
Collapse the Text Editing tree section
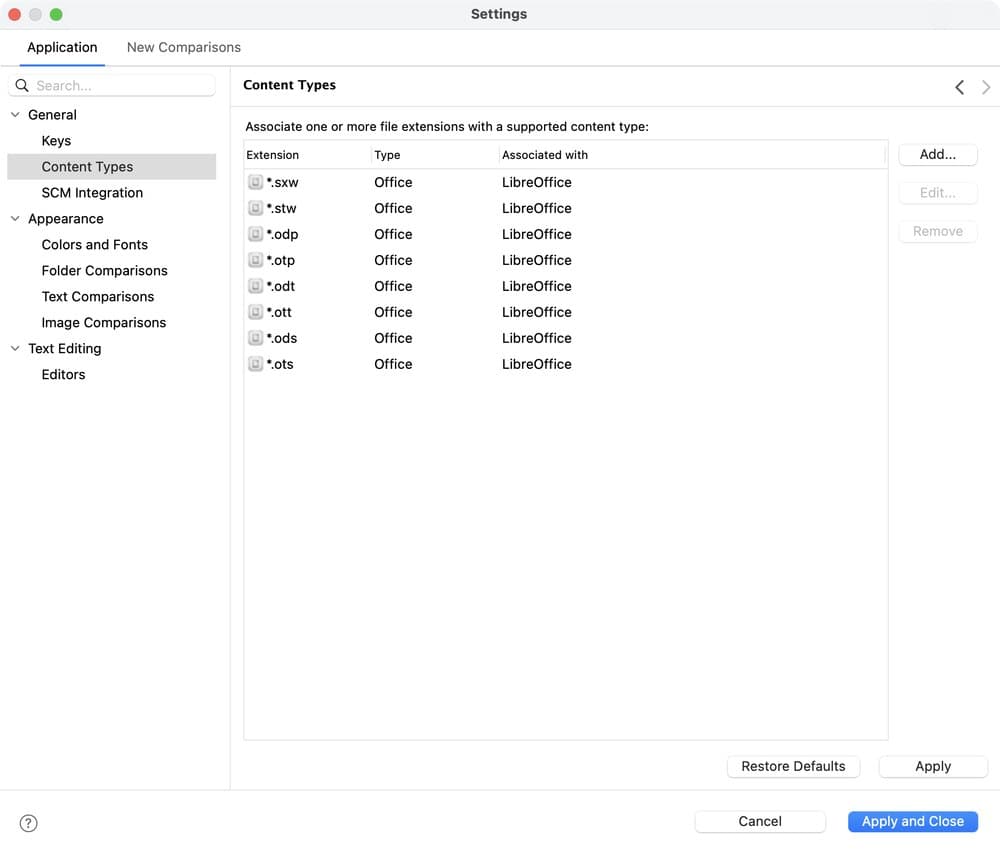(15, 349)
